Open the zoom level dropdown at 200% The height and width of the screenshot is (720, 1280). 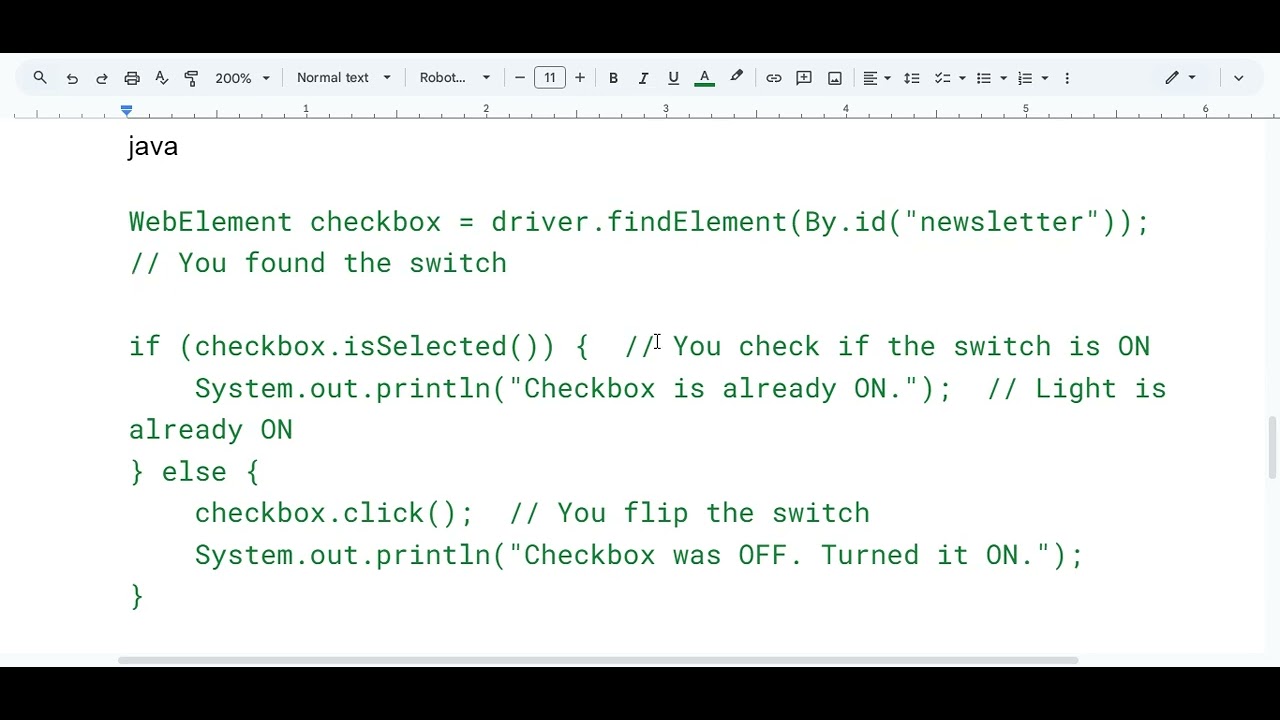[x=243, y=78]
